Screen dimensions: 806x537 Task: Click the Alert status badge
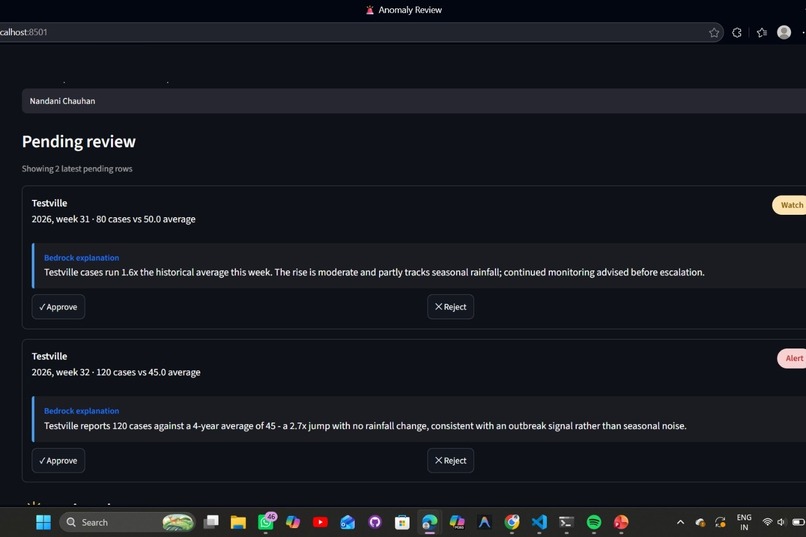(x=793, y=358)
